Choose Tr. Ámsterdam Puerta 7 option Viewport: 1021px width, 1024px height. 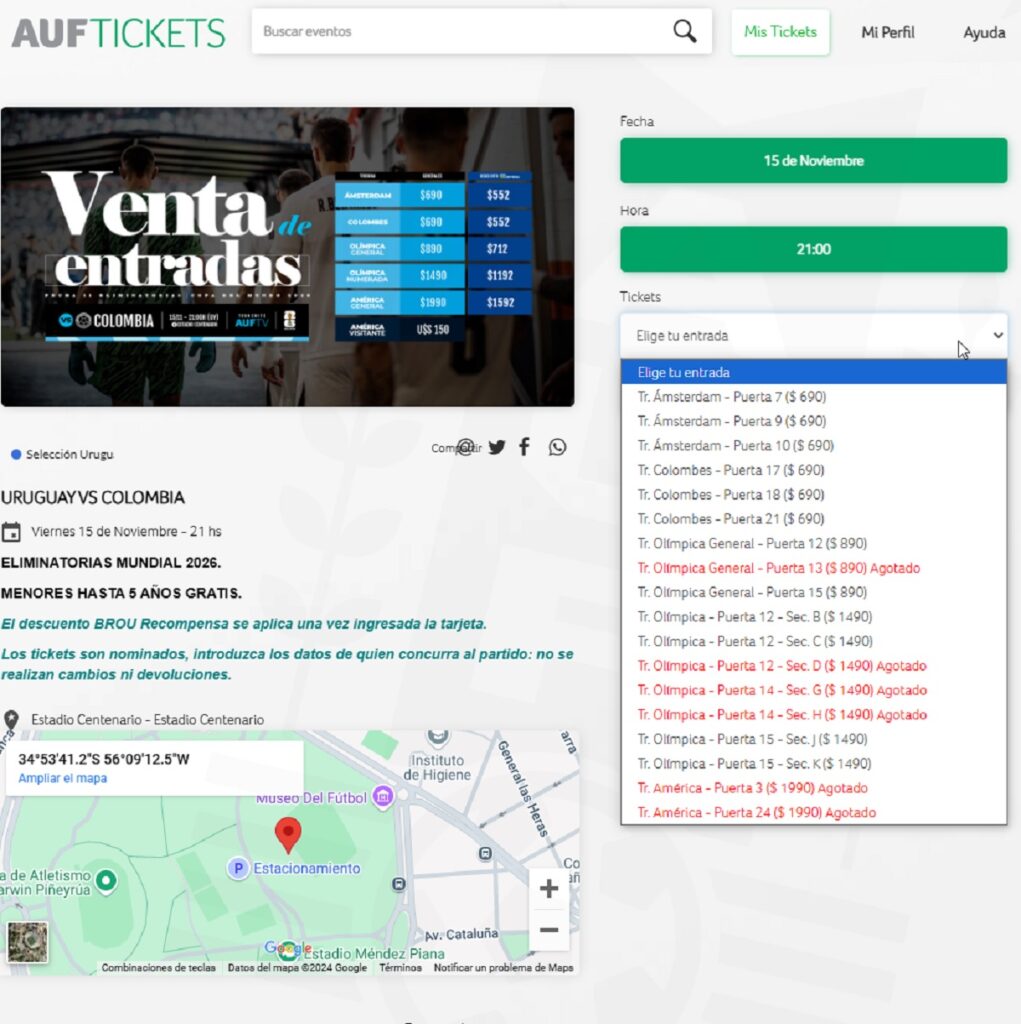(x=813, y=396)
